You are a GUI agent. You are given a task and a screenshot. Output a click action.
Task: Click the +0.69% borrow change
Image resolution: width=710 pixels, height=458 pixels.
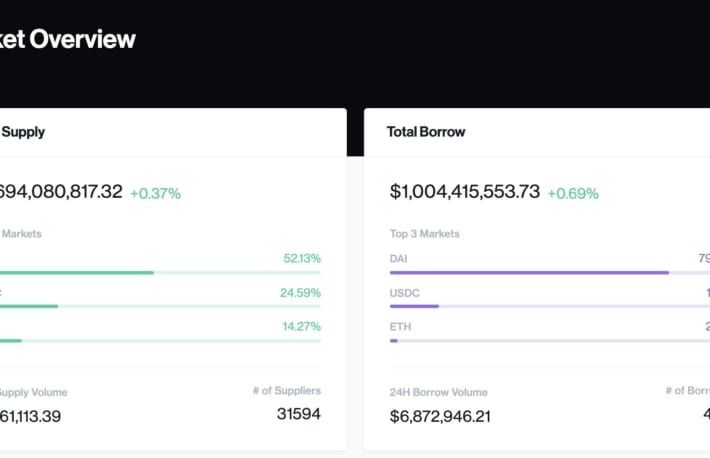[573, 193]
